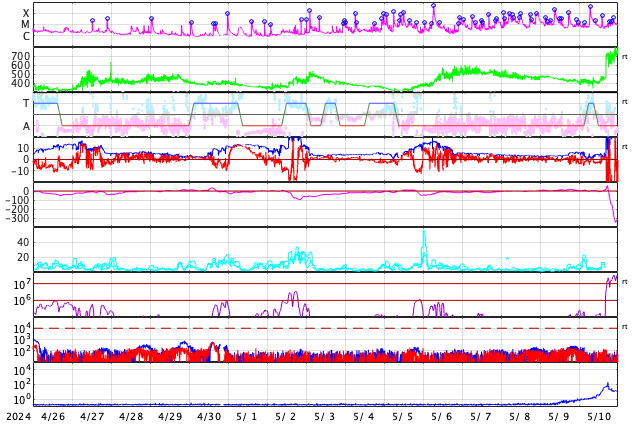Select the "10^7" label on purple plot

(x=20, y=284)
